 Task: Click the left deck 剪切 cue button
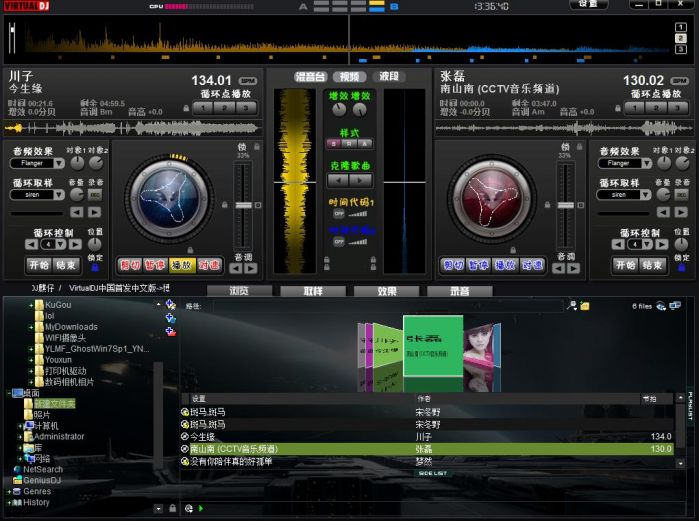[130, 265]
